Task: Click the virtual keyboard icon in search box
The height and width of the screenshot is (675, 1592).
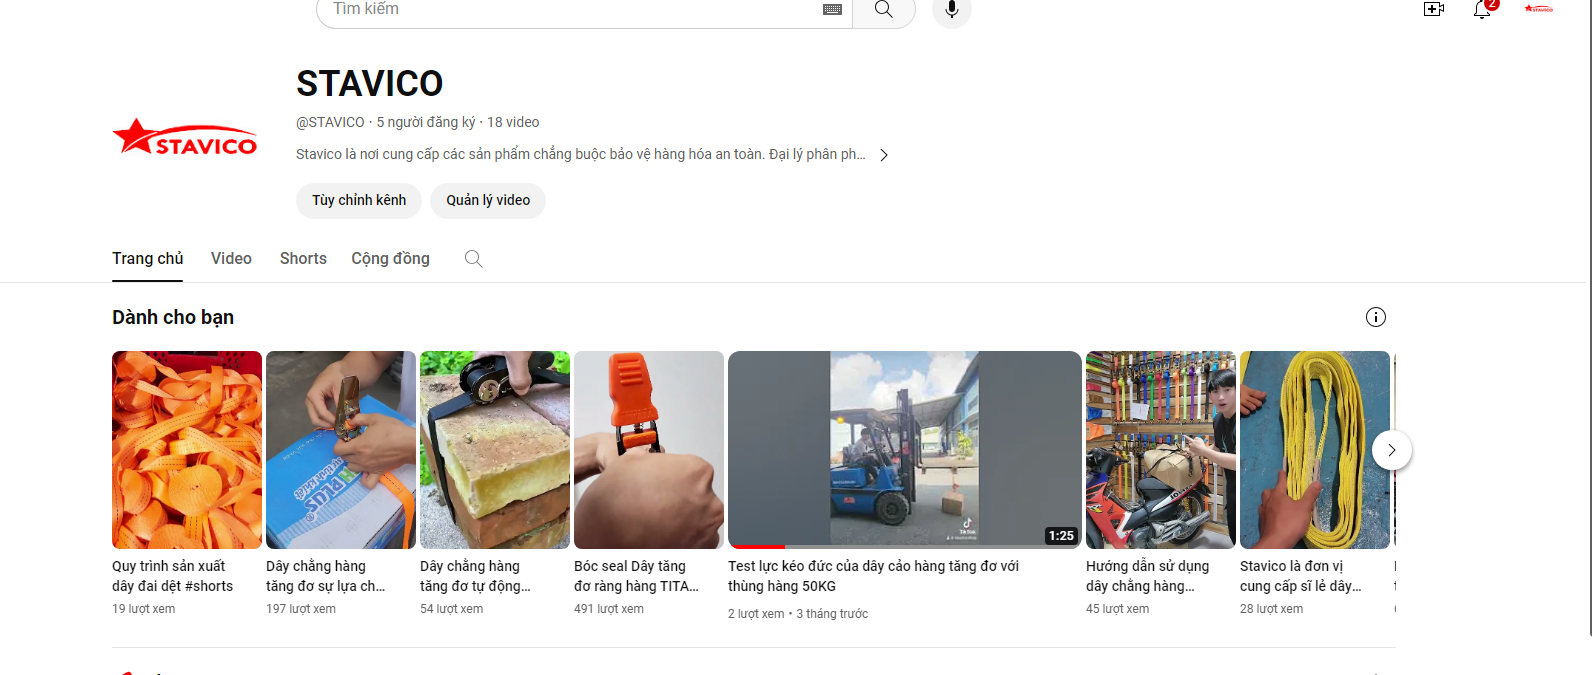Action: [832, 9]
